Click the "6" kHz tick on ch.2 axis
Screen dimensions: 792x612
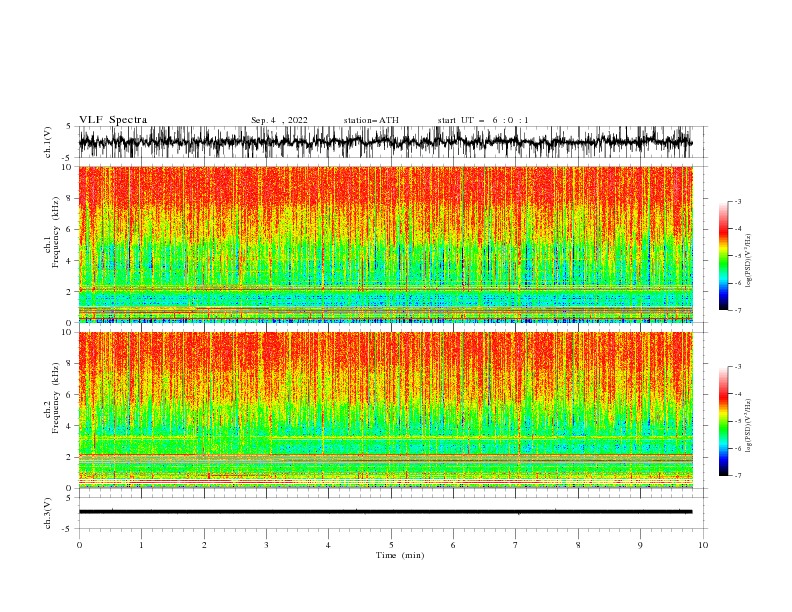click(71, 394)
